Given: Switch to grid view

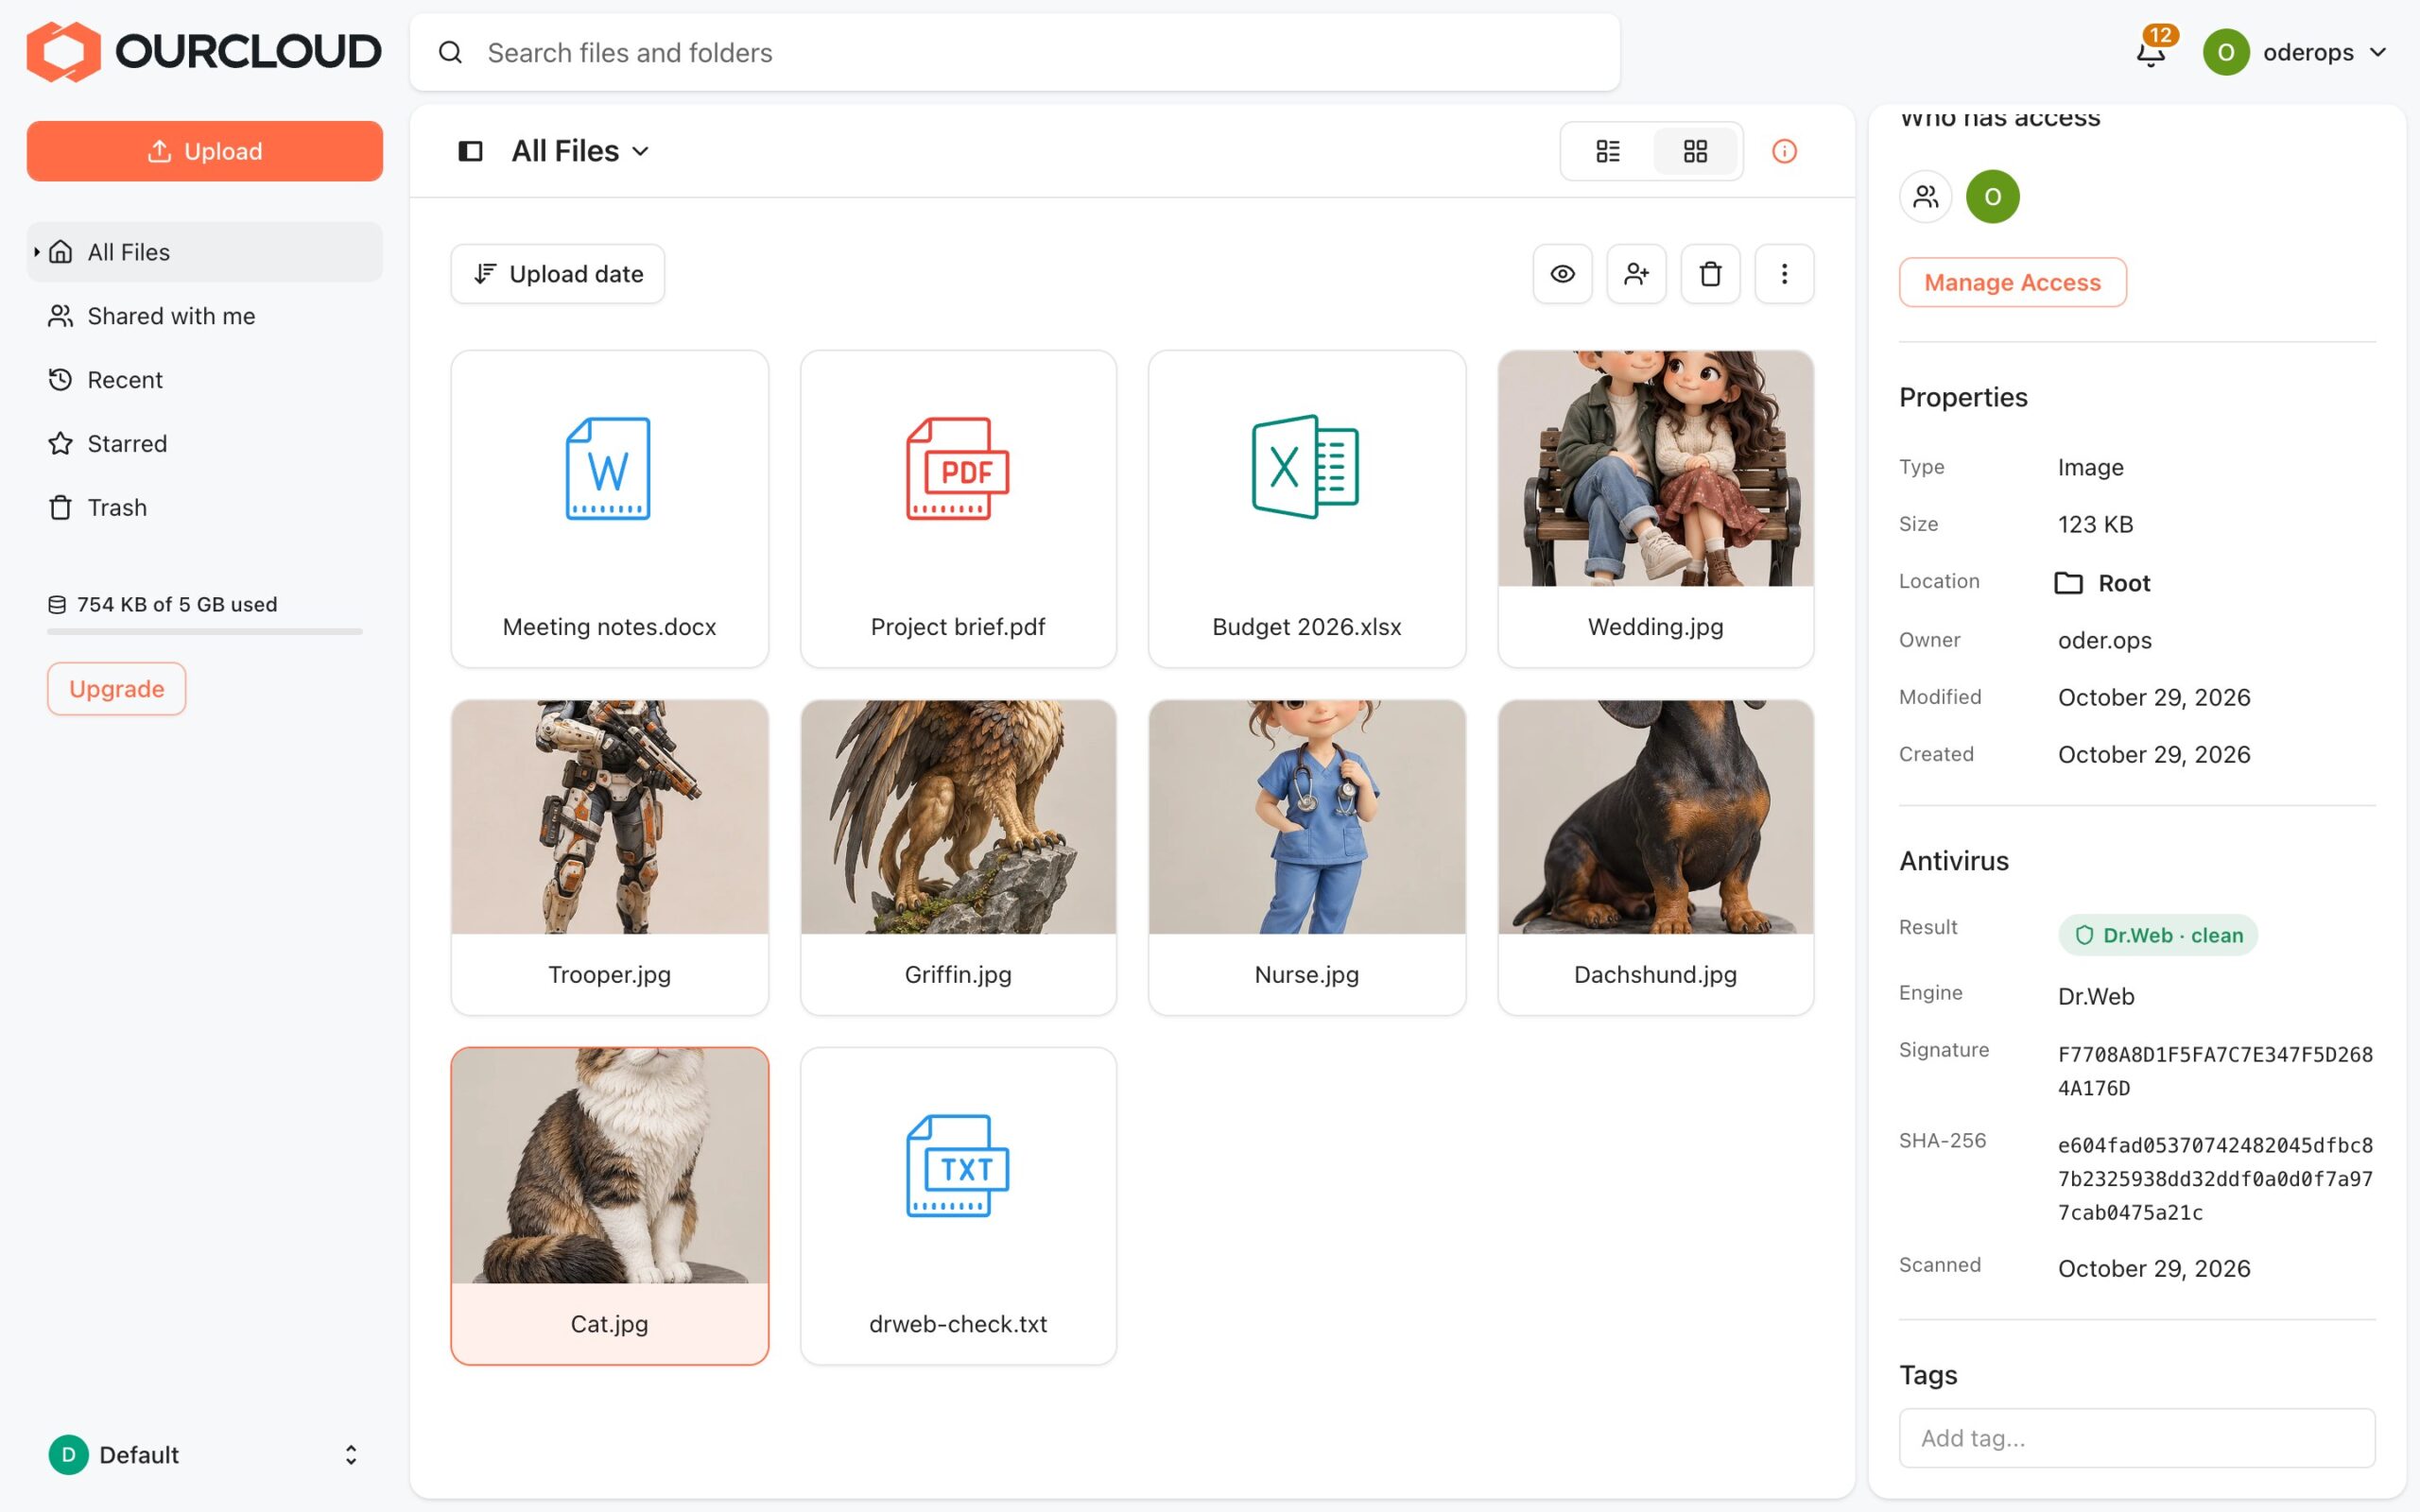Looking at the screenshot, I should [x=1695, y=151].
